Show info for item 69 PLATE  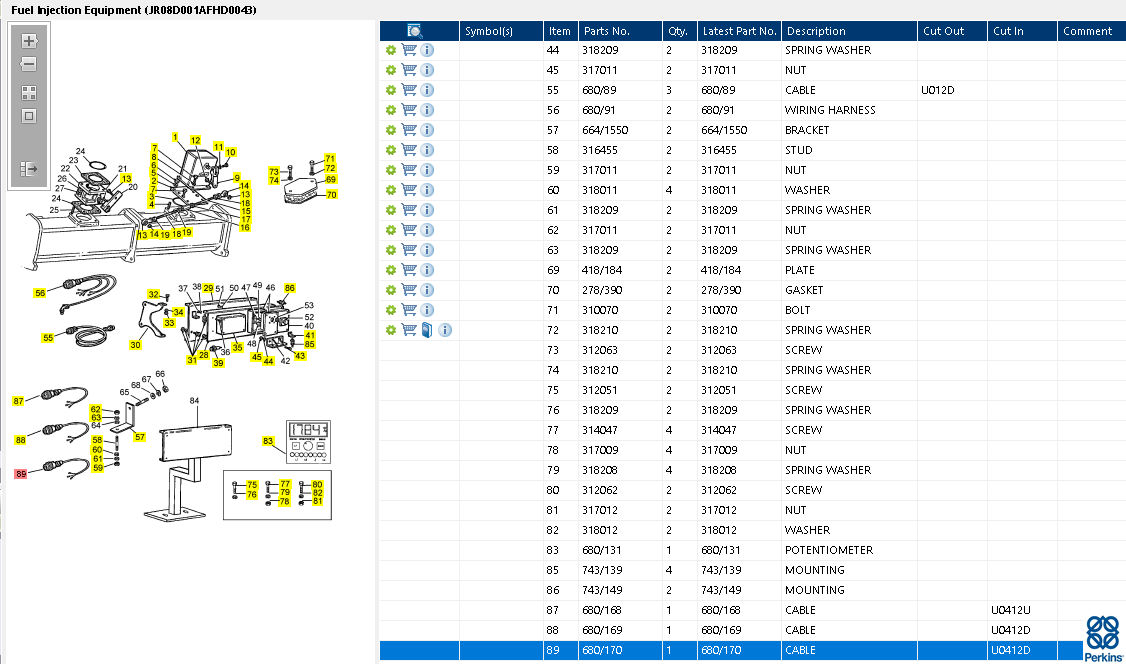[427, 270]
